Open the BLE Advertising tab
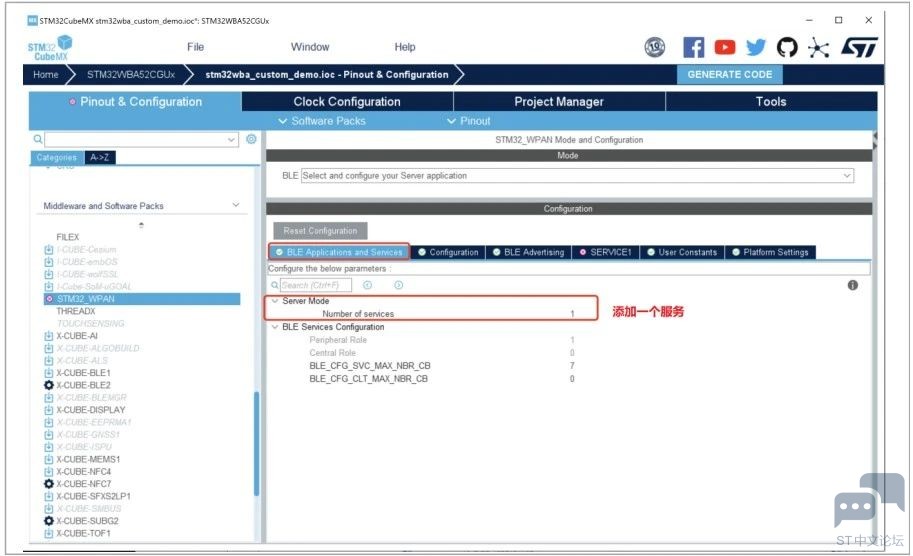The image size is (913, 556). 528,252
